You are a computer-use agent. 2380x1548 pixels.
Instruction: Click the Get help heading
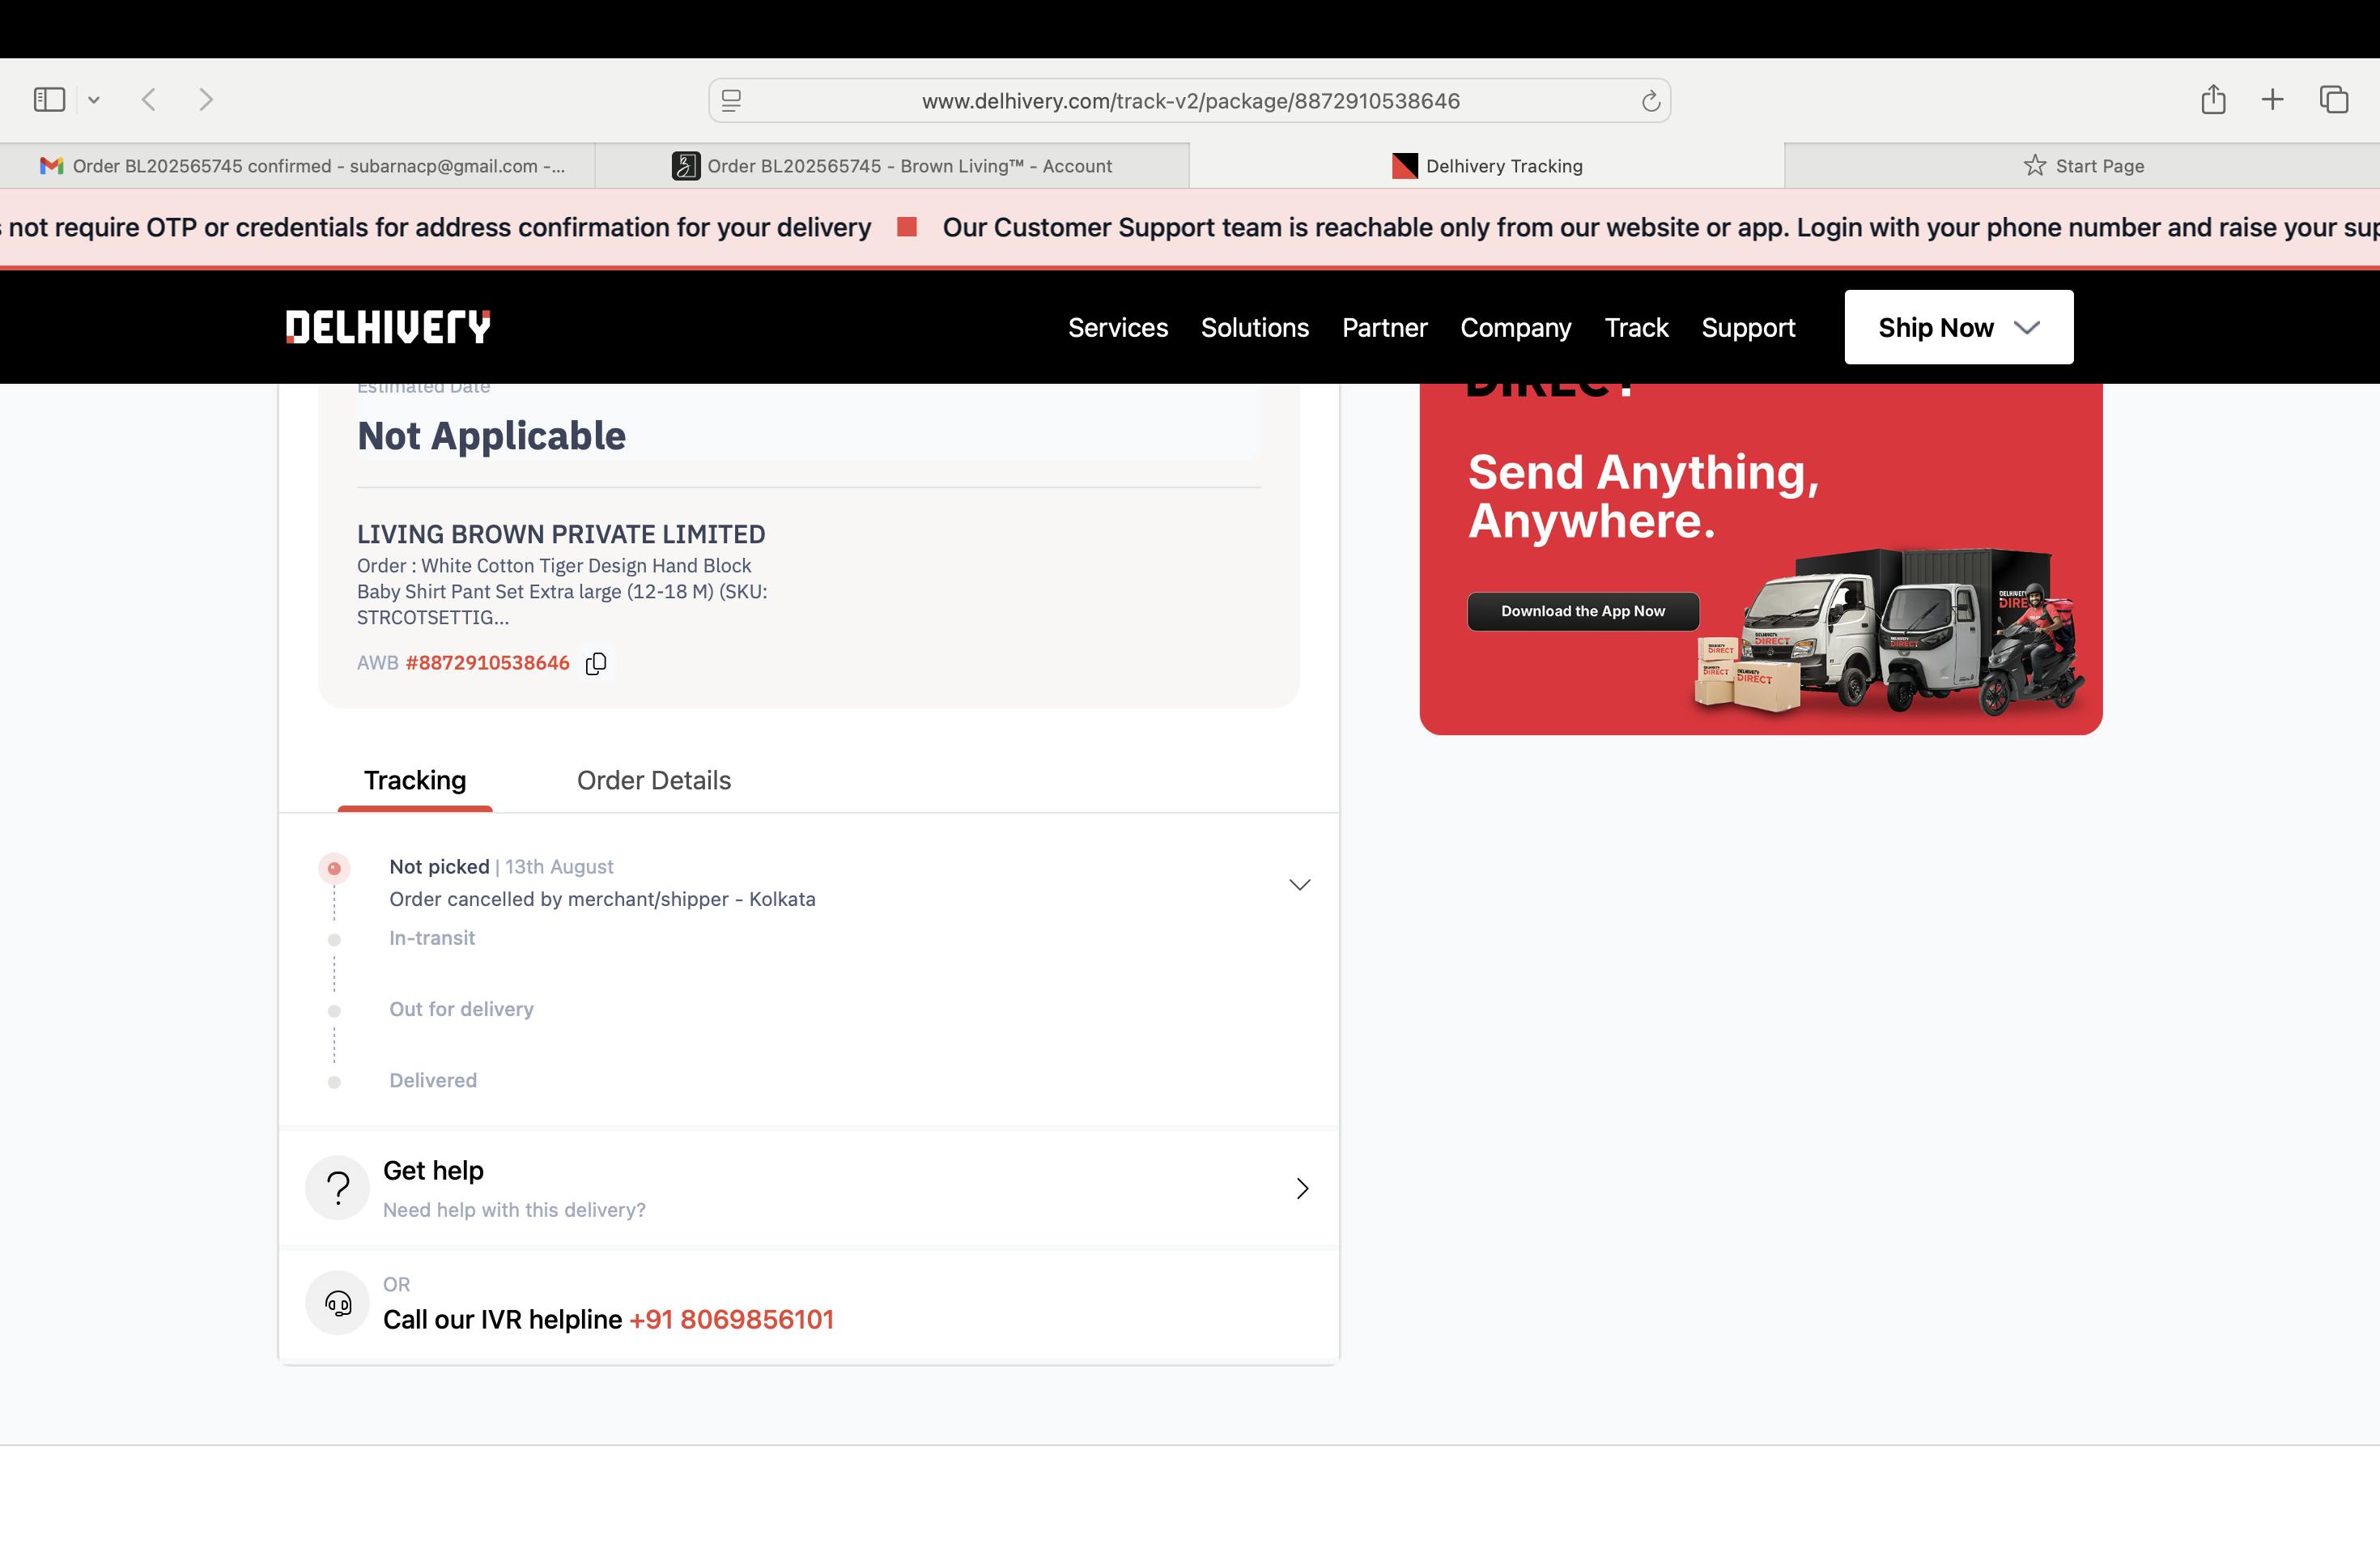[433, 1170]
